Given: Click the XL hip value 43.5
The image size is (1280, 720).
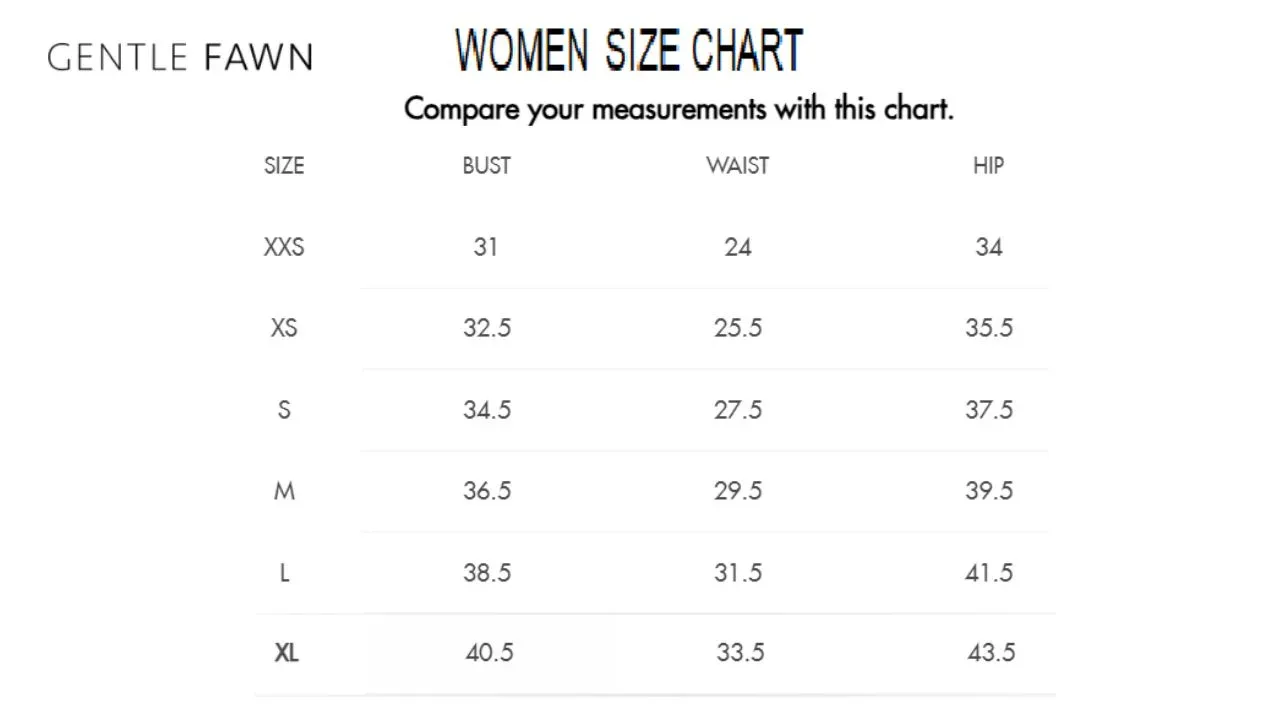Looking at the screenshot, I should point(991,653).
